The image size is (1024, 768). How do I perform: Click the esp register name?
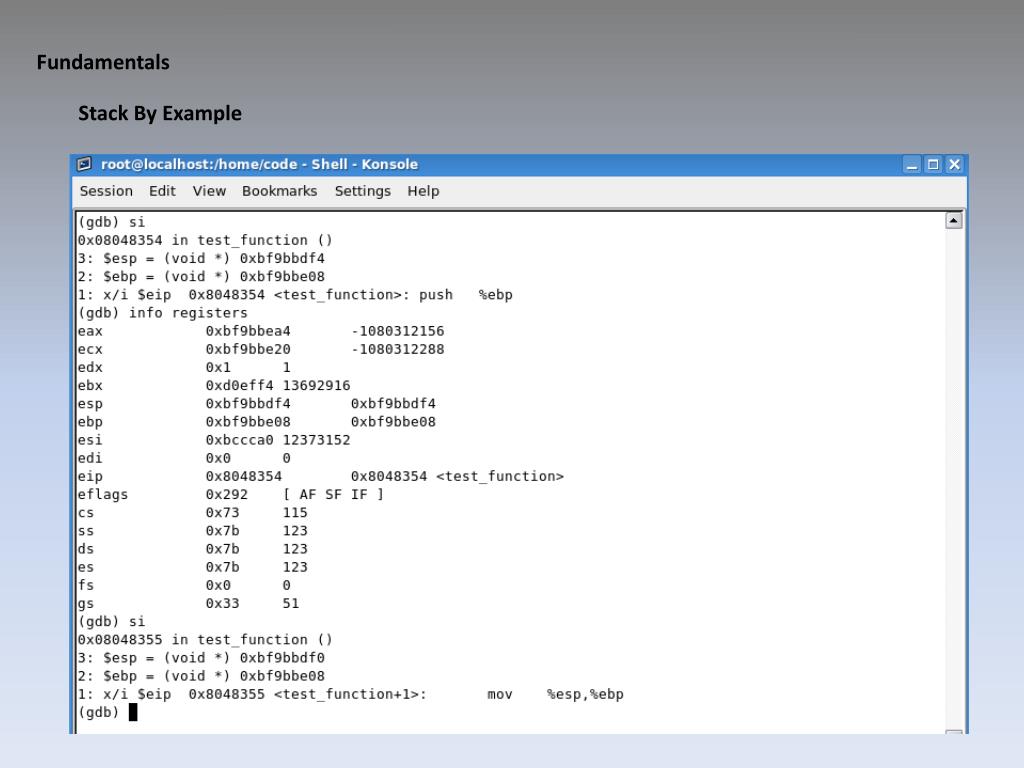point(90,404)
